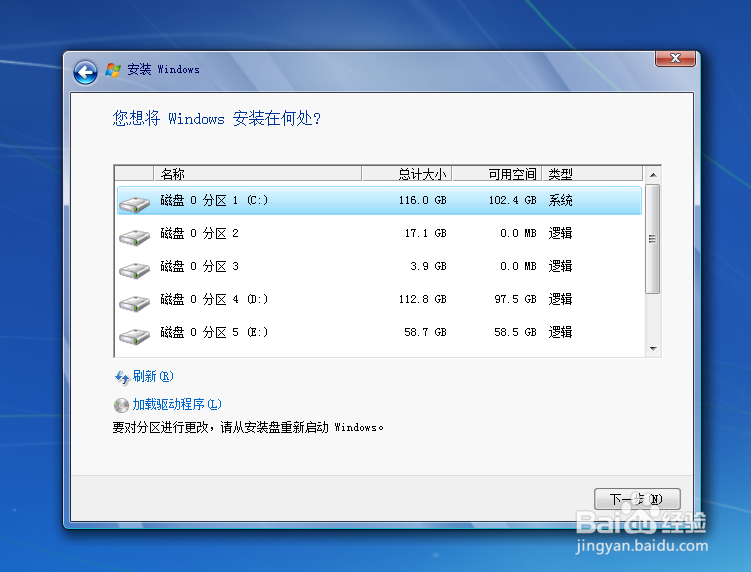Click 0.0 MB free space for 分区 3
751x572 pixels.
(518, 266)
